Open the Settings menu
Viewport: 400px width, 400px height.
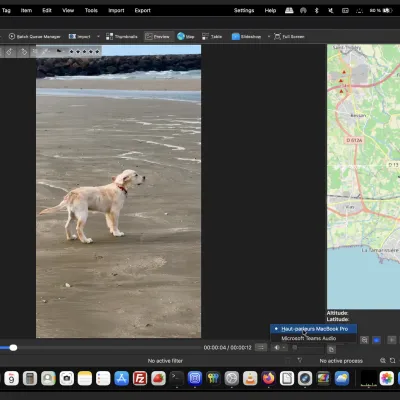click(x=244, y=10)
